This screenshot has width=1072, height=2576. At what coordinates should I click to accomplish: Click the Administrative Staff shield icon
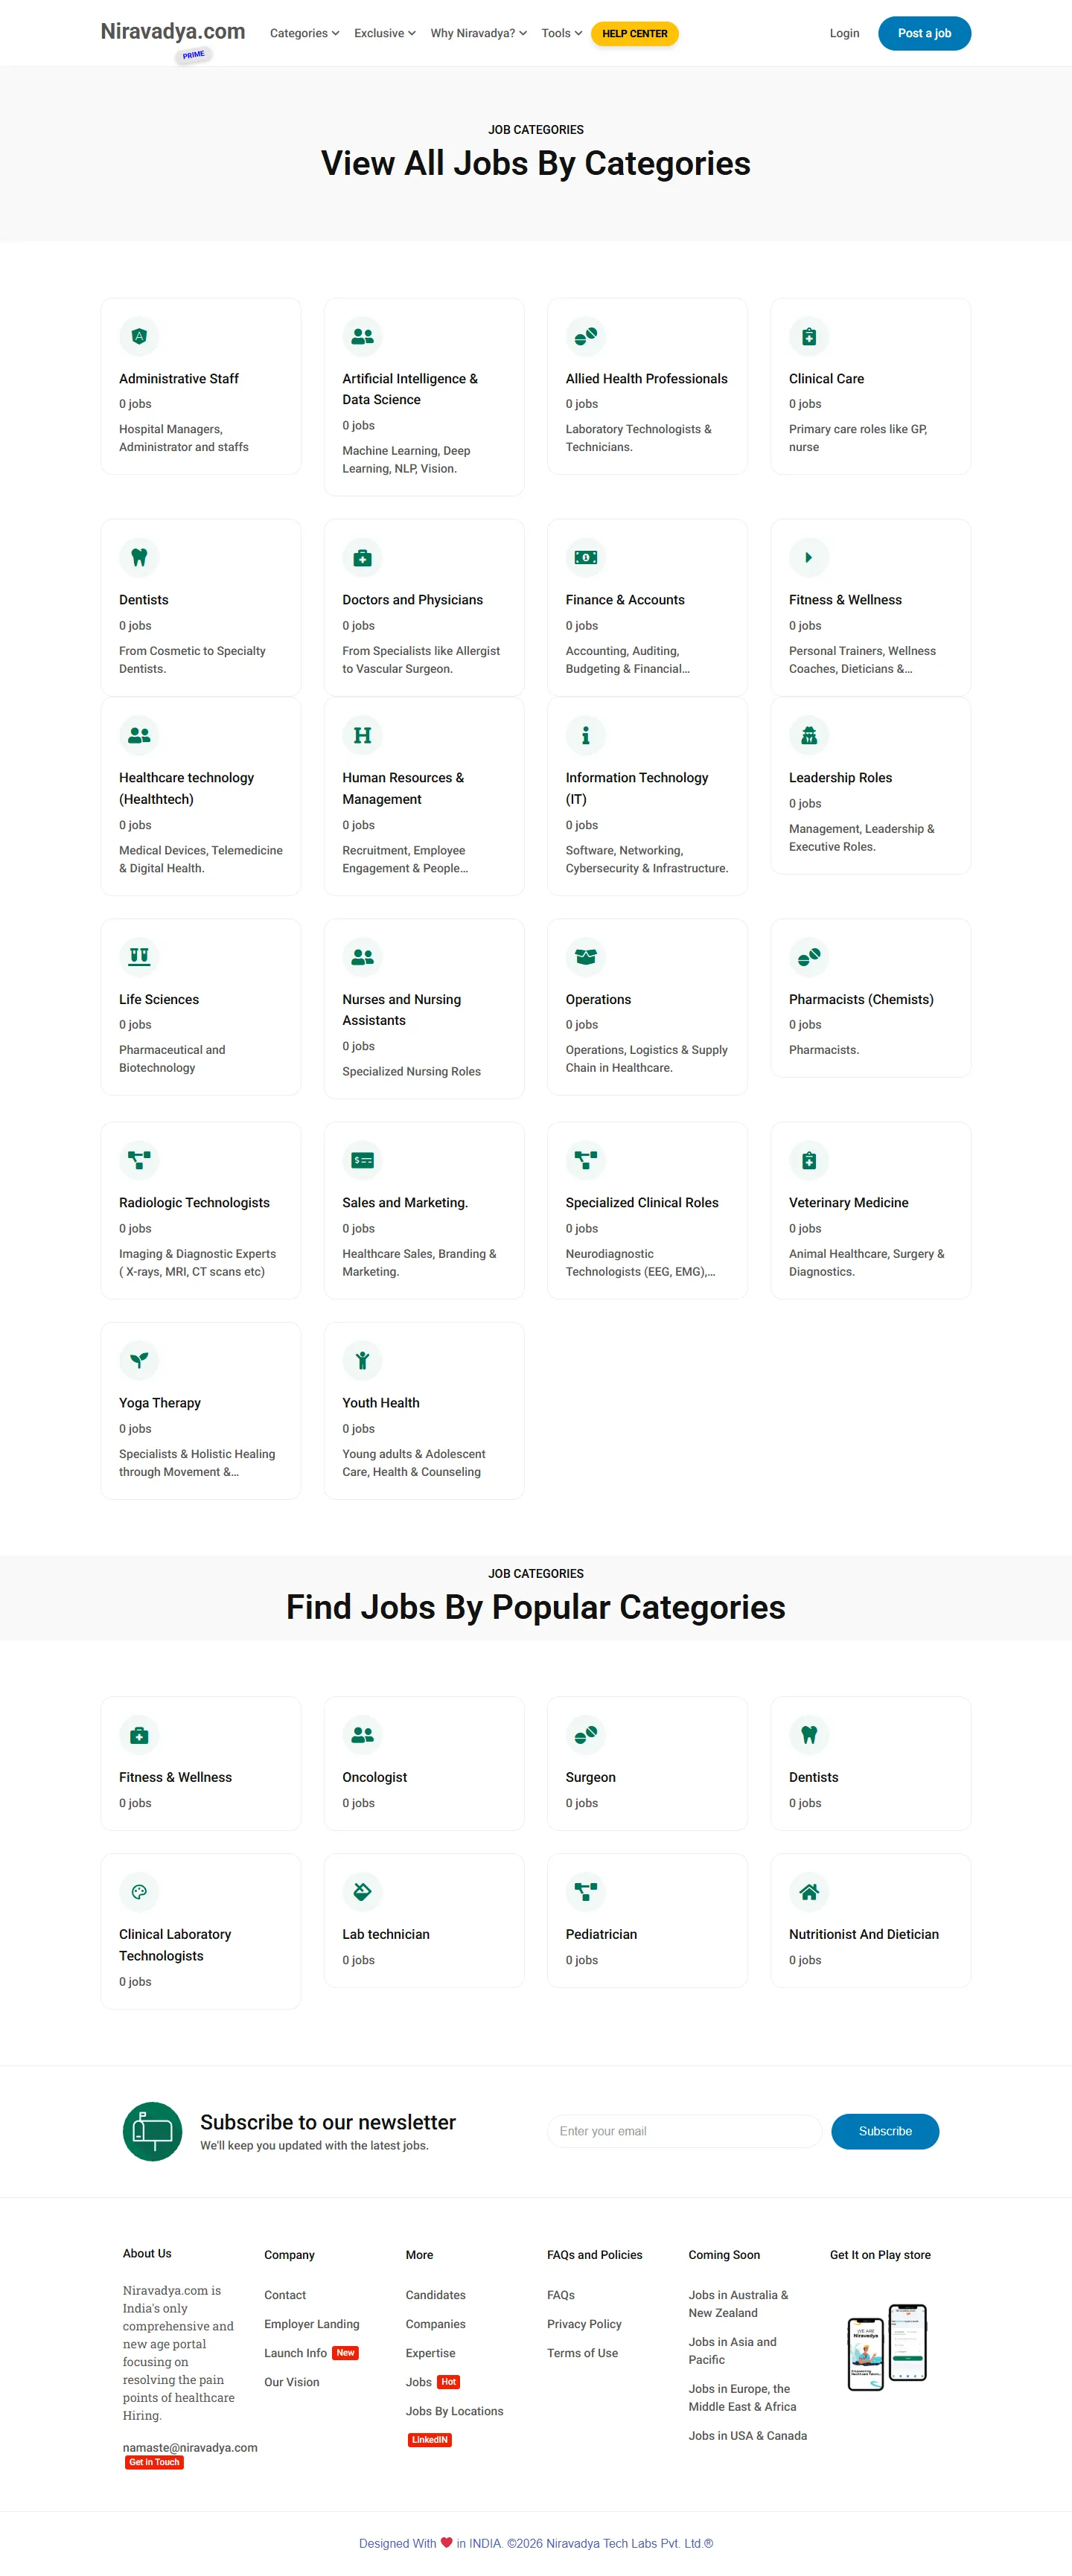pos(139,337)
